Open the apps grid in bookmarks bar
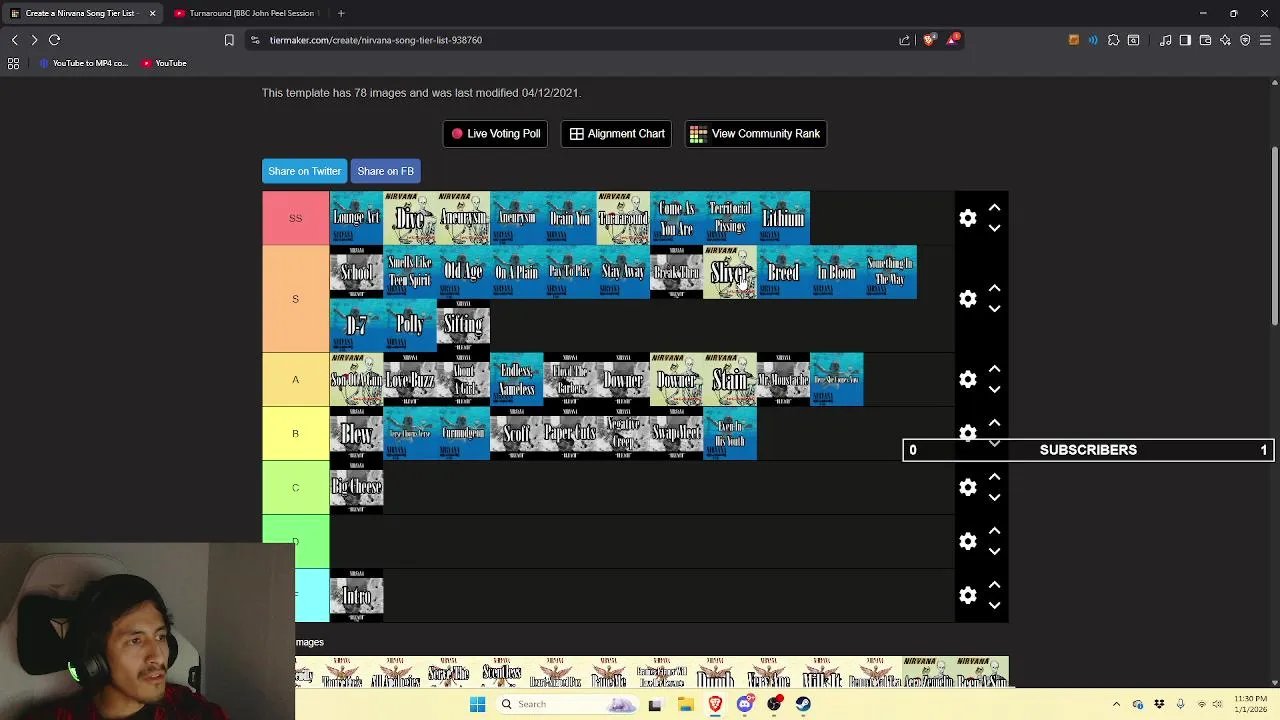 coord(14,63)
